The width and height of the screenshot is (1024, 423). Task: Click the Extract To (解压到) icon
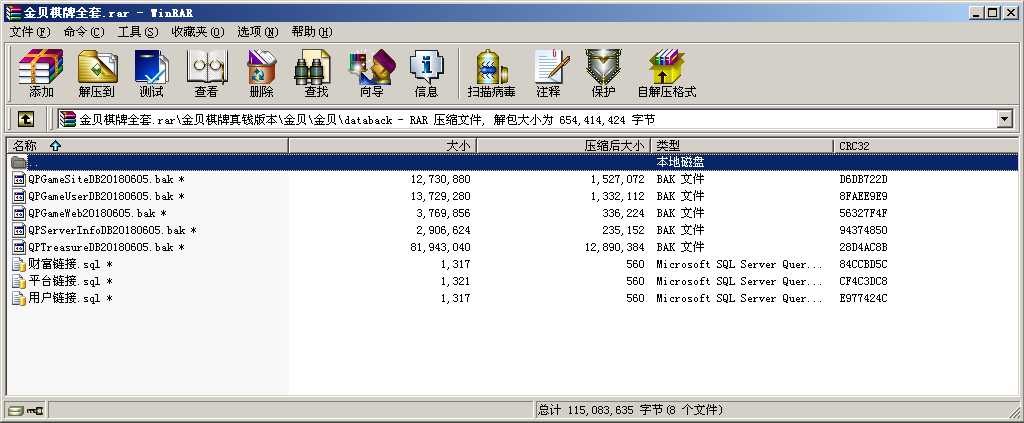(97, 73)
